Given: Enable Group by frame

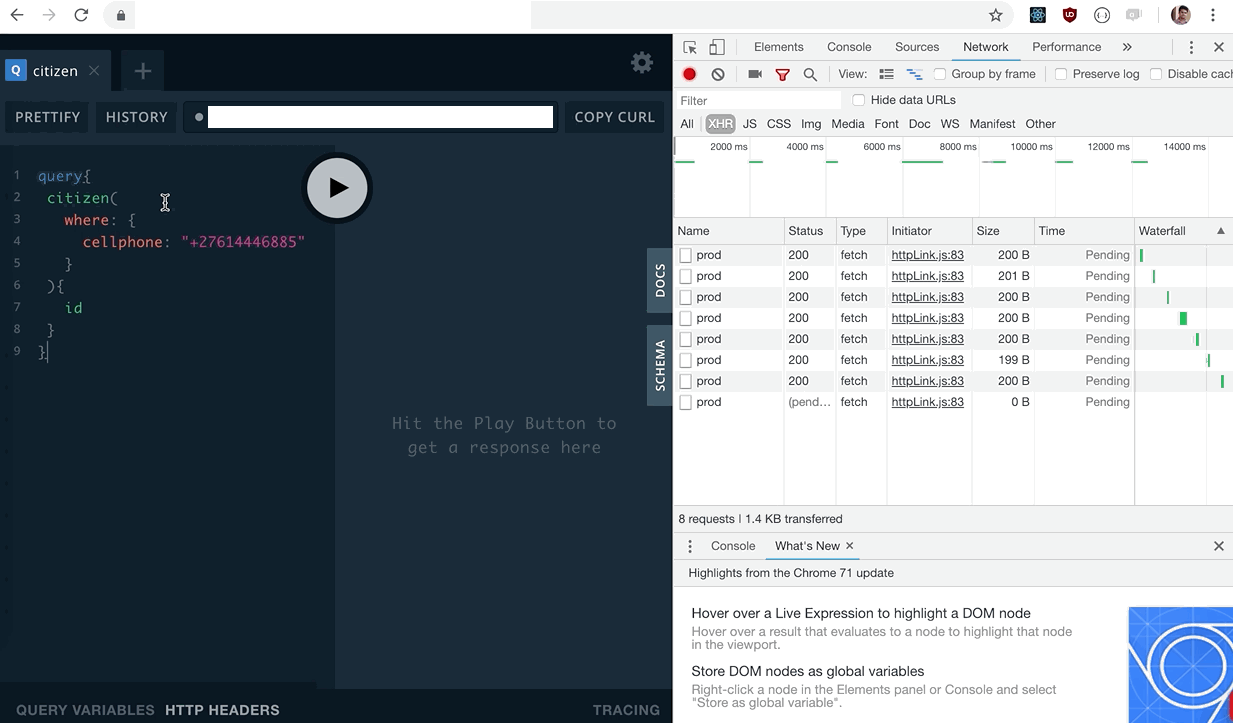Looking at the screenshot, I should 940,74.
